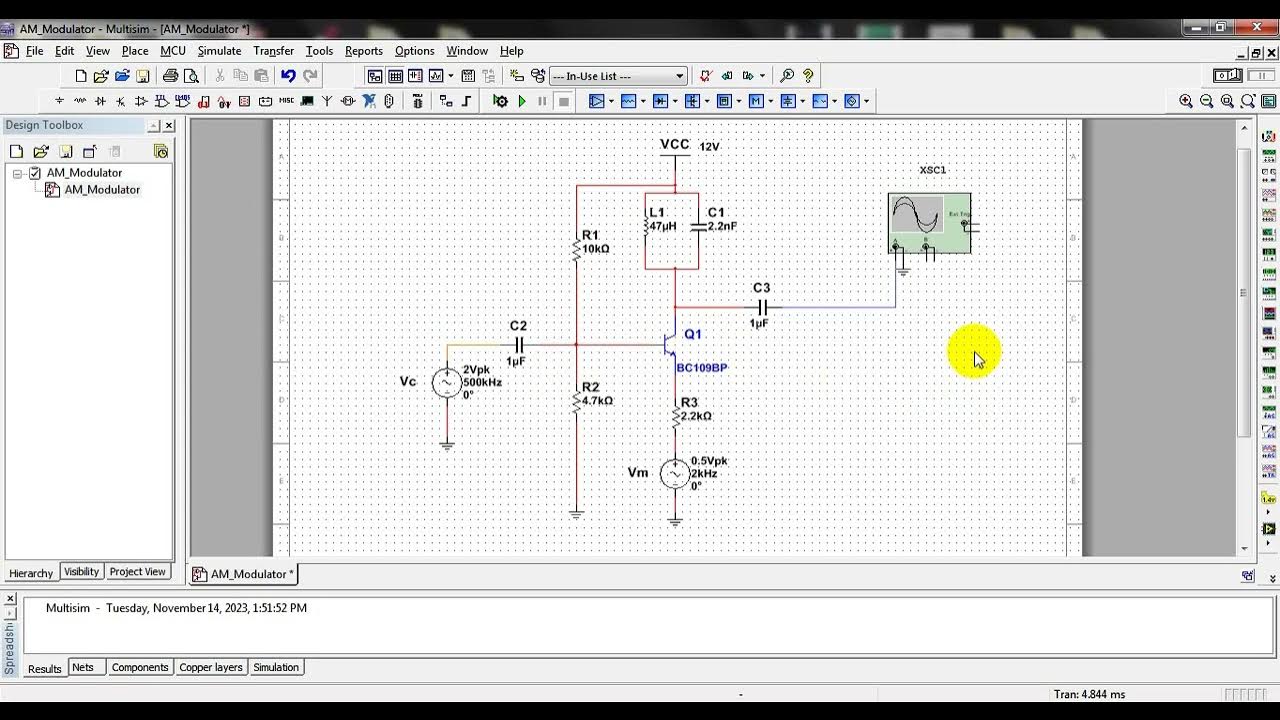Click the Find magnifier icon
The image size is (1280, 720).
click(787, 75)
